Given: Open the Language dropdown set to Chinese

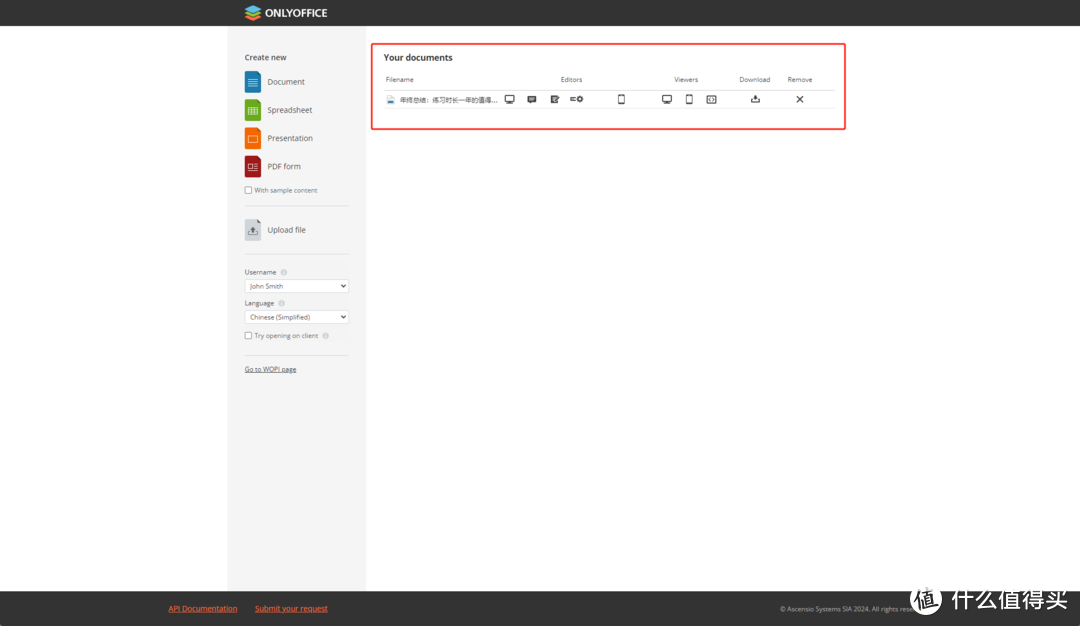Looking at the screenshot, I should coord(297,317).
